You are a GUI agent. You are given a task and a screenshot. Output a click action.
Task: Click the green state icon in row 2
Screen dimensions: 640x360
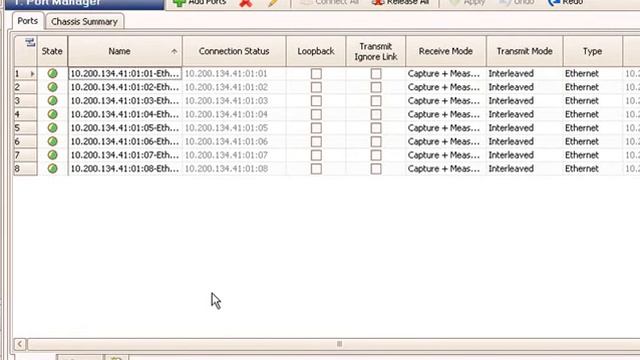pyautogui.click(x=52, y=87)
